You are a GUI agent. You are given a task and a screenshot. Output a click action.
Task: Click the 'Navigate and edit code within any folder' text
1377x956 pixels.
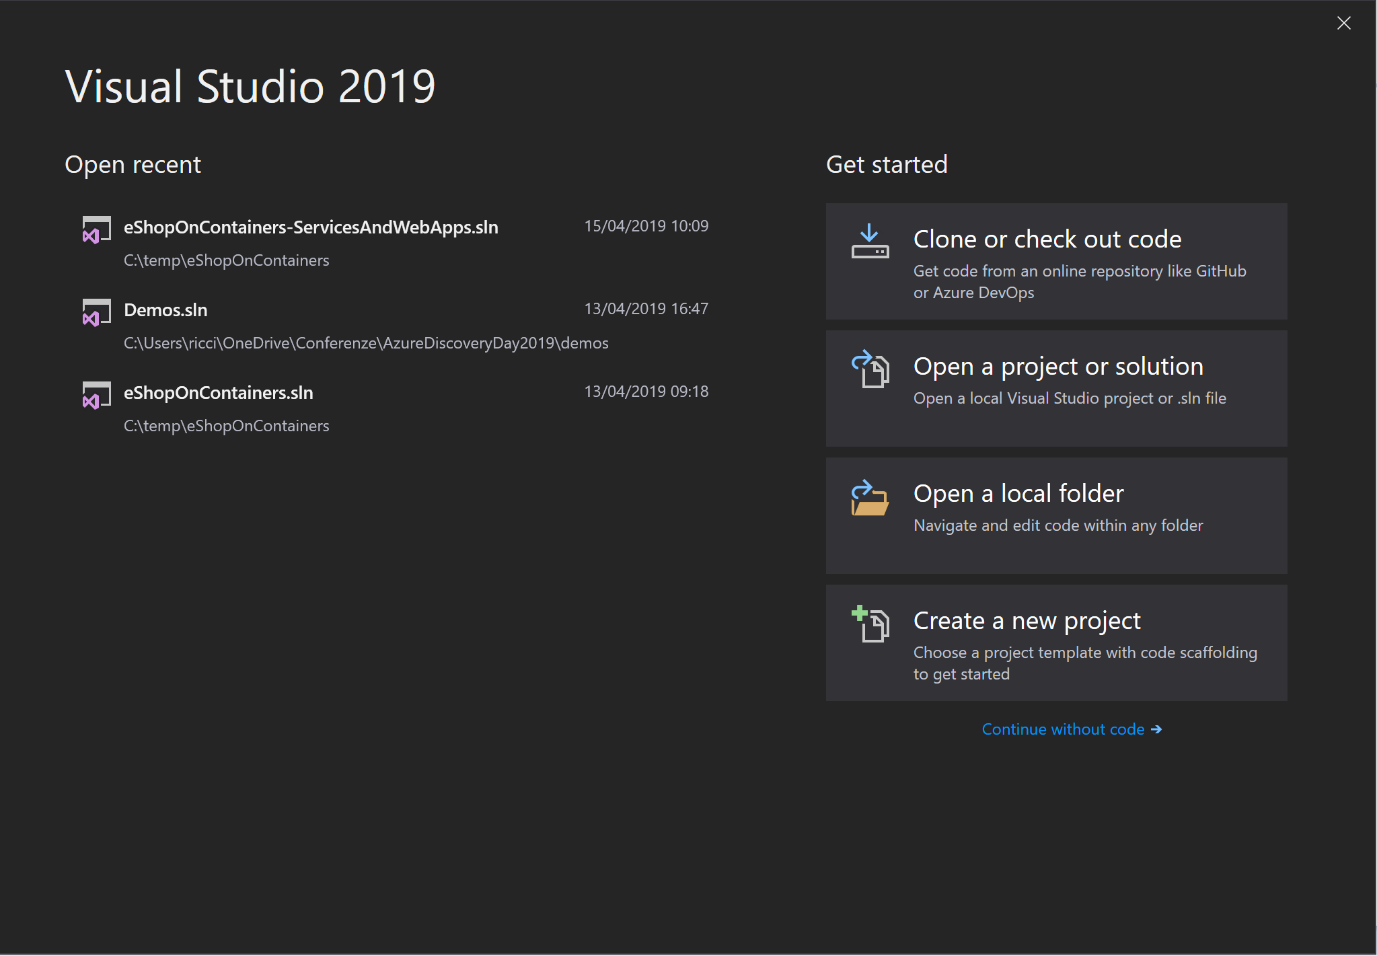(x=1058, y=525)
